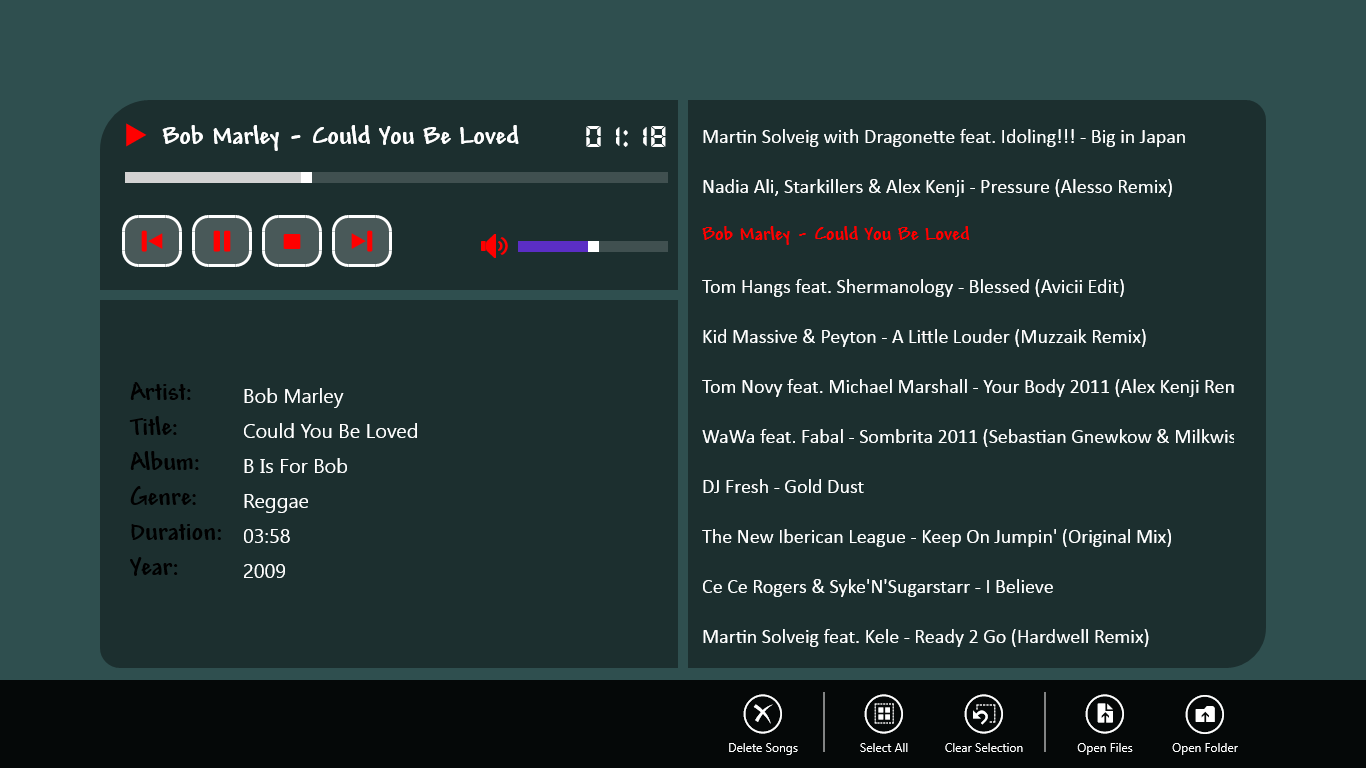This screenshot has height=768, width=1366.
Task: Skip to the next track
Action: click(x=361, y=241)
